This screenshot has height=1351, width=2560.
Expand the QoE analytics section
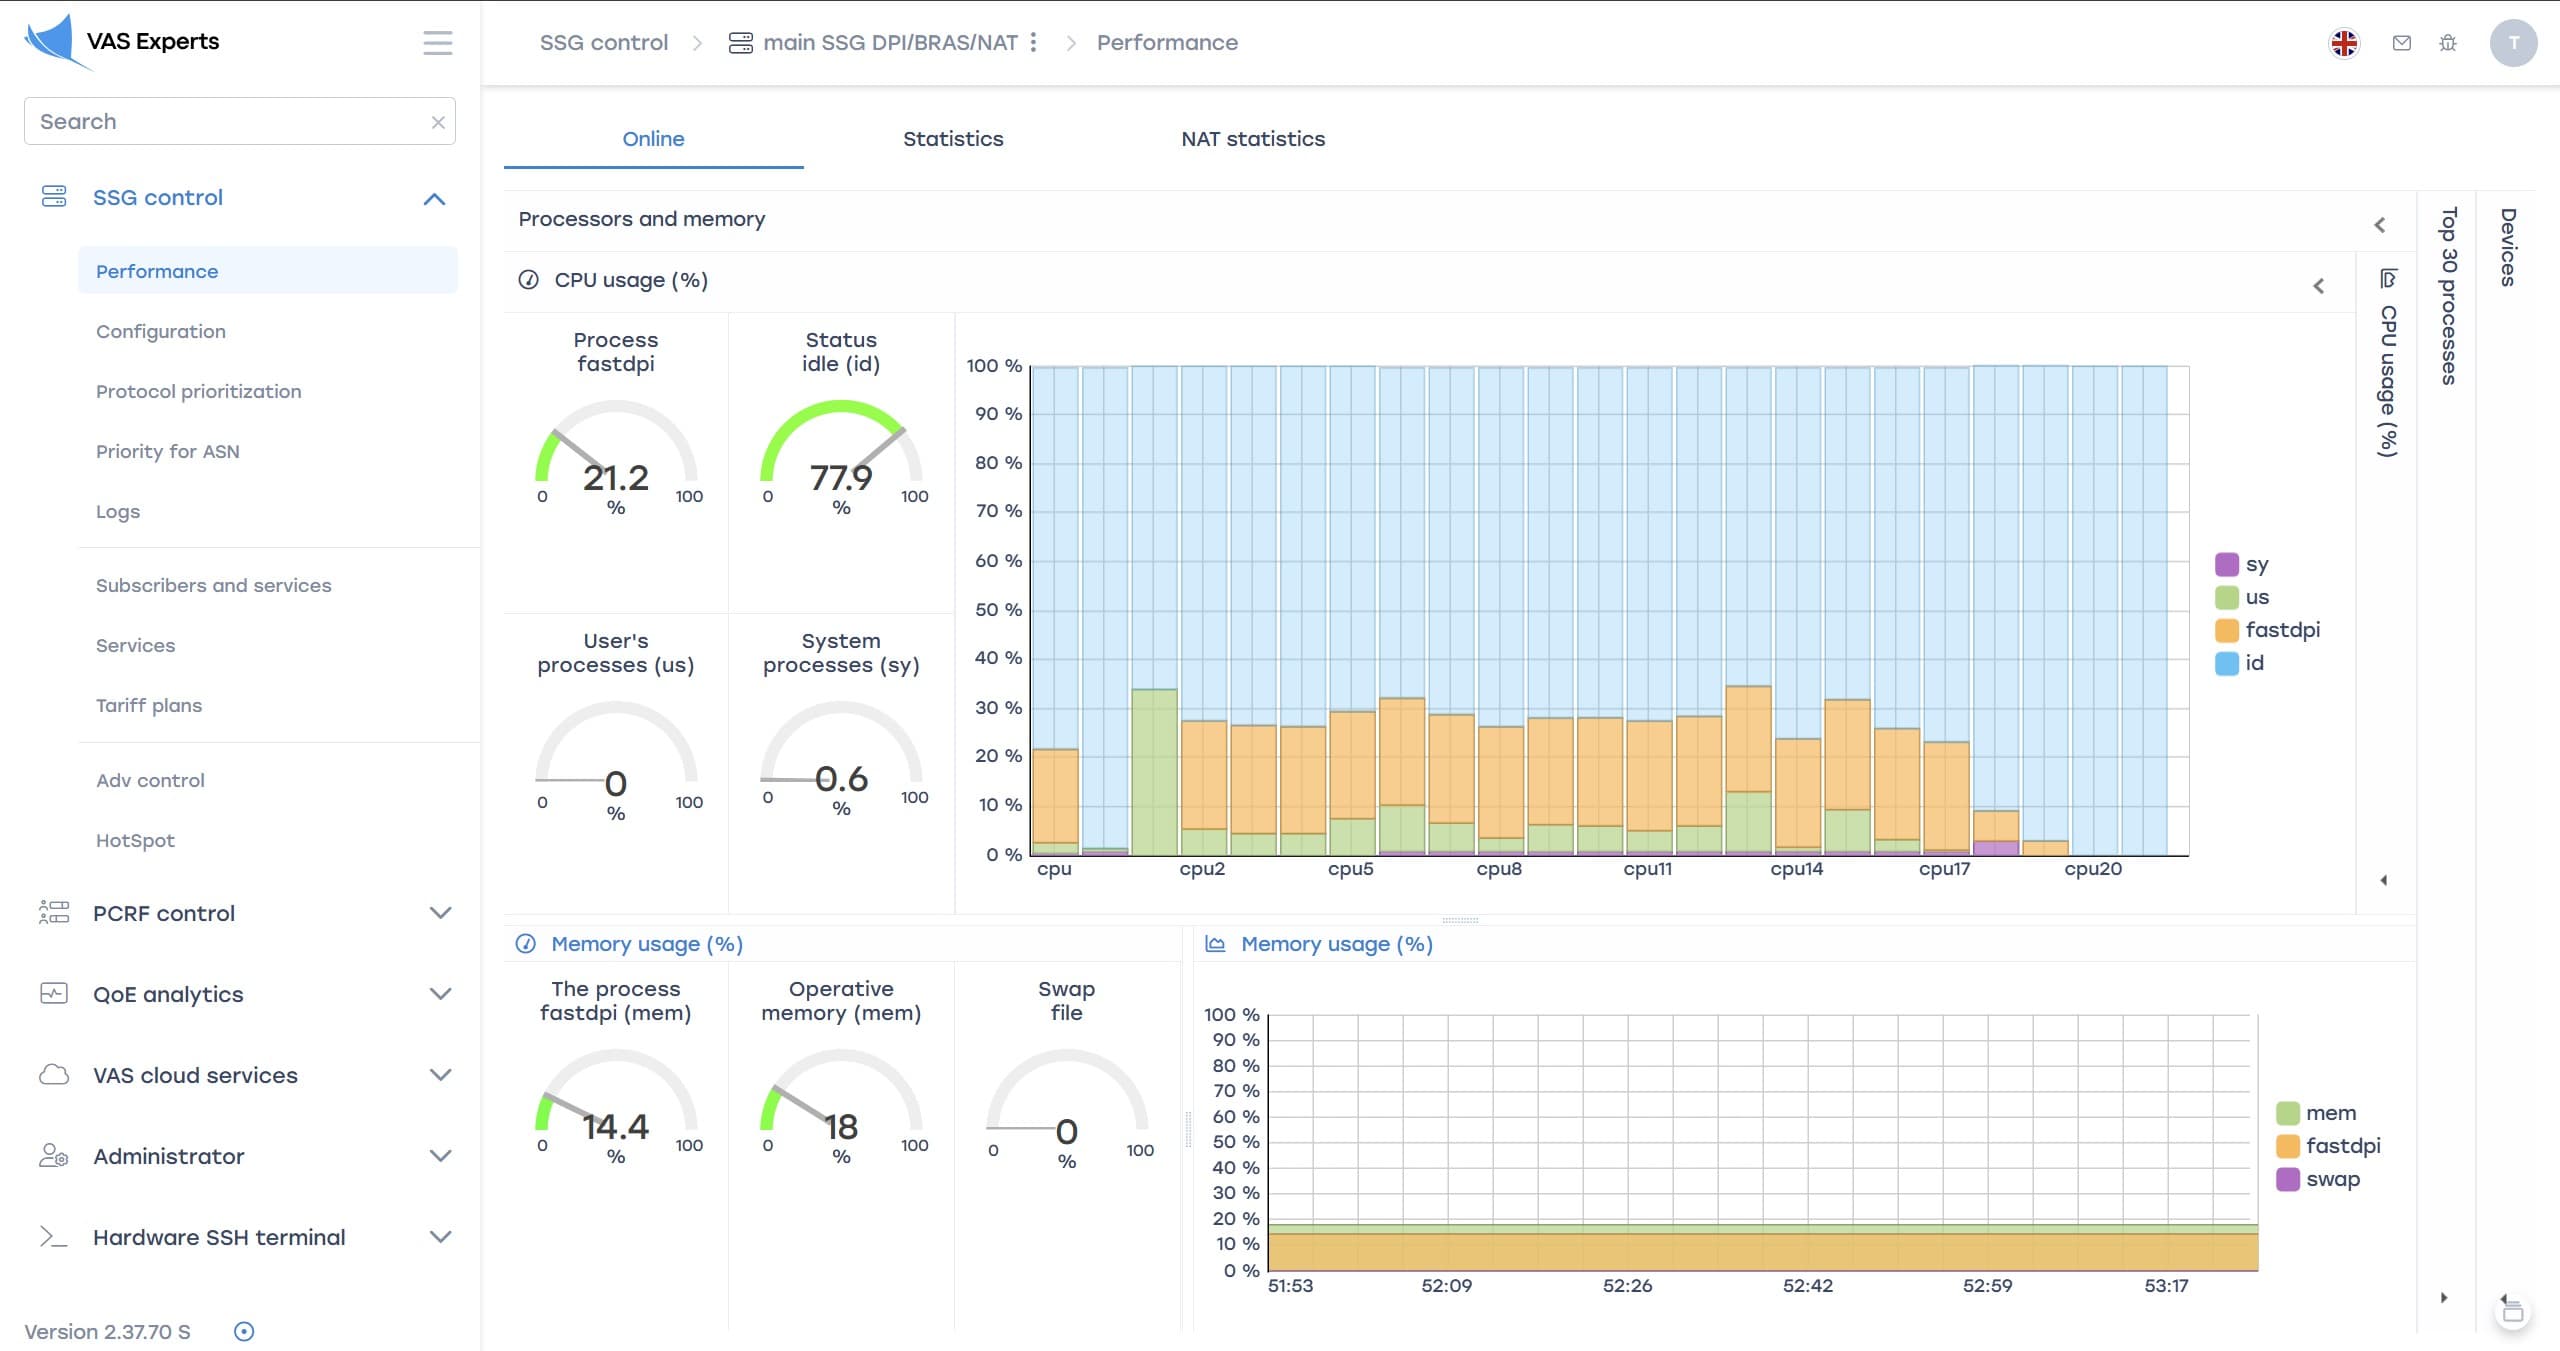[x=440, y=994]
